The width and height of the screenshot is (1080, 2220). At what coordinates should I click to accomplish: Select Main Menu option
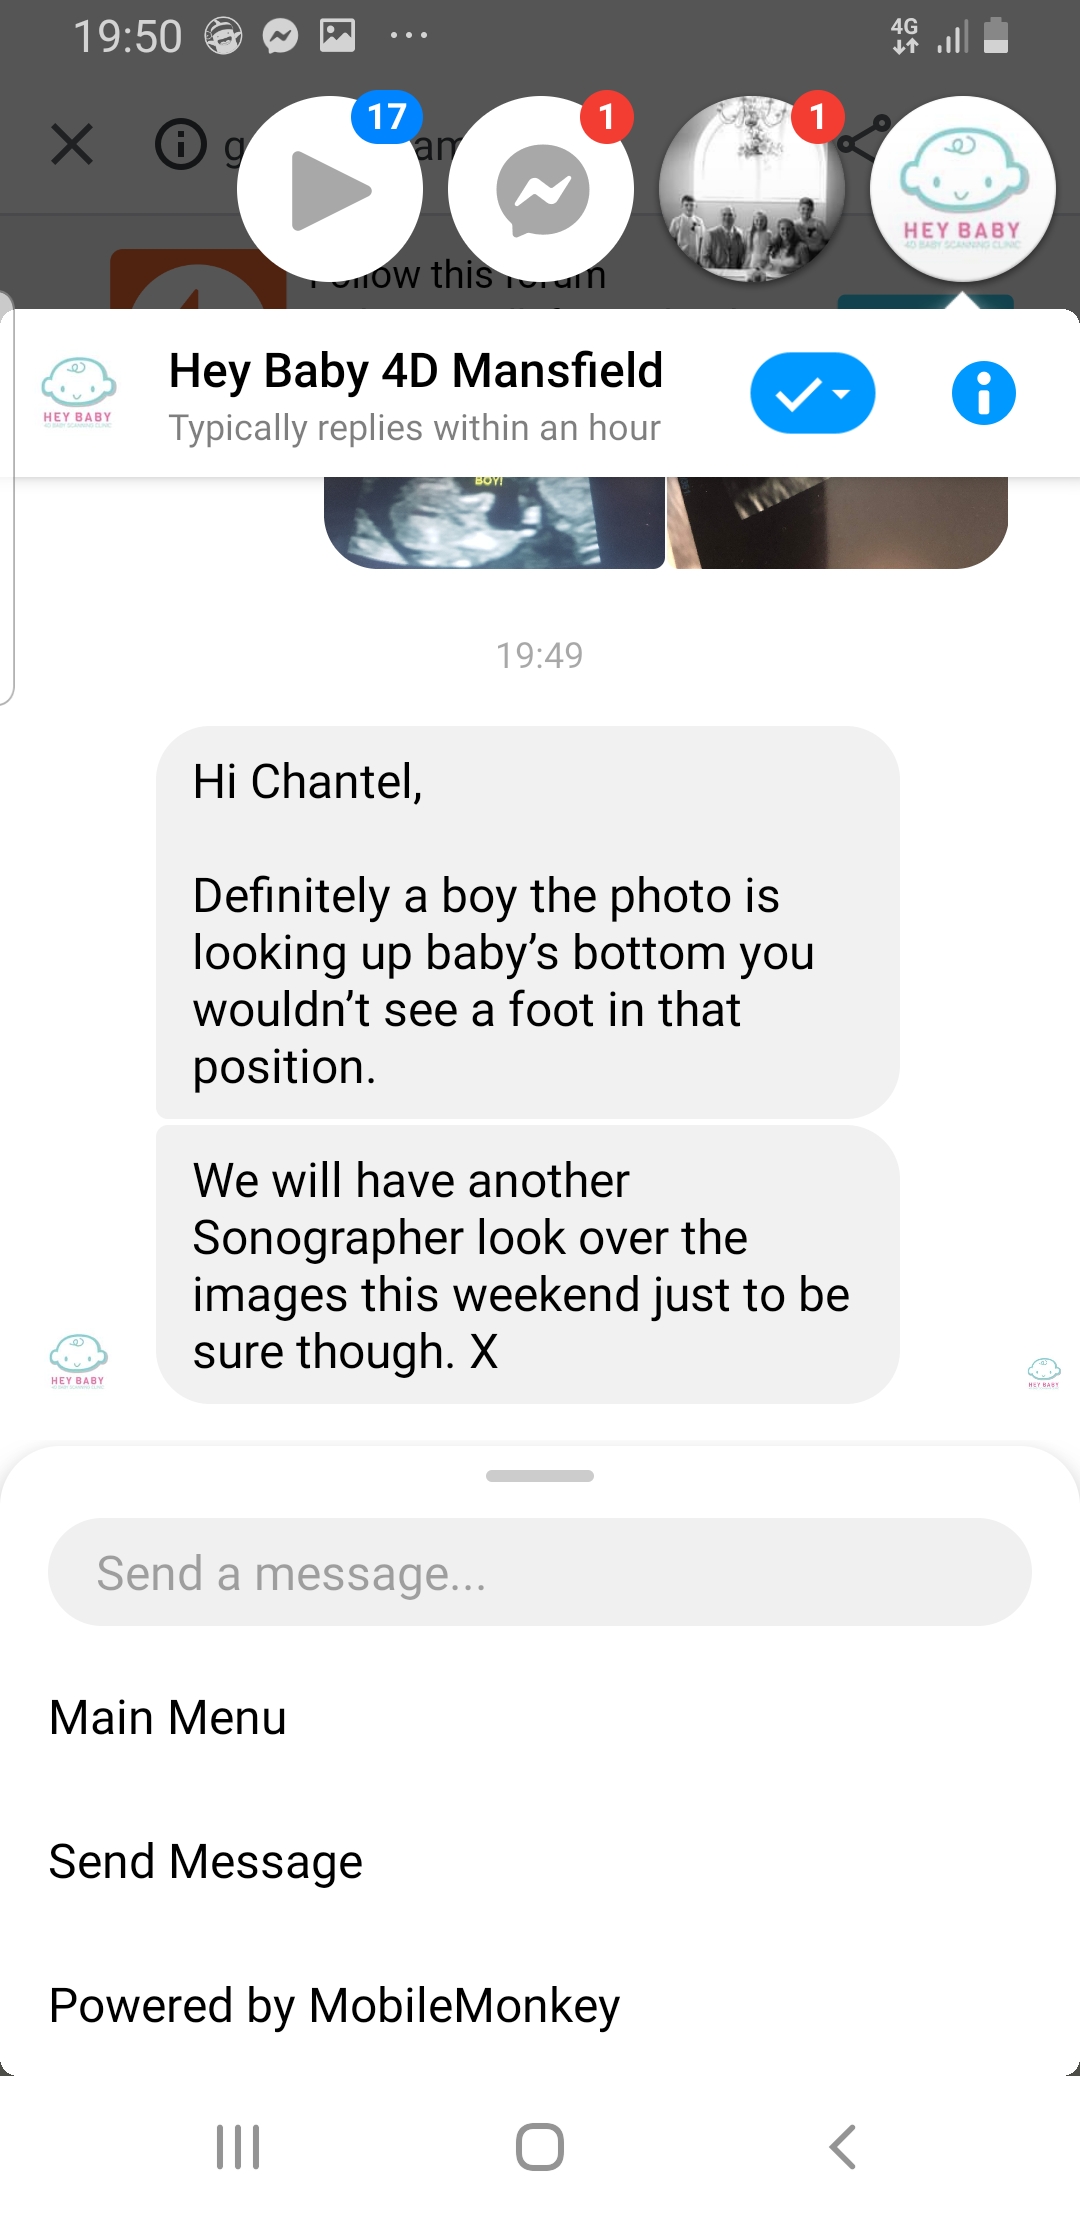click(168, 1718)
